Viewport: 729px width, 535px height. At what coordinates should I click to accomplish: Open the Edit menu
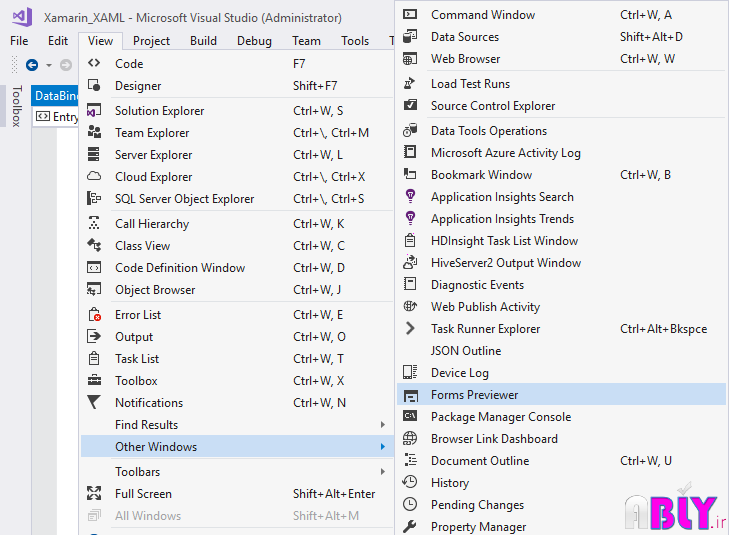pyautogui.click(x=58, y=41)
